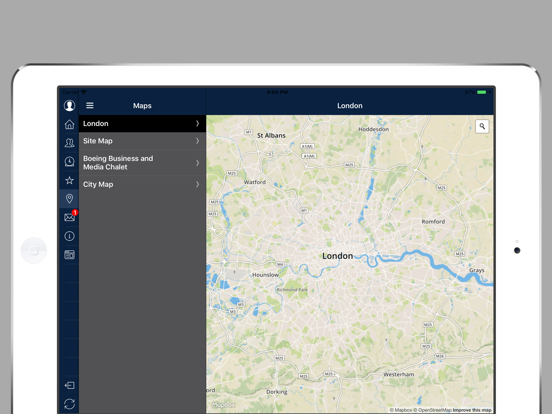Screen dimensions: 552x414
Task: Click the London label on the map
Action: coord(337,256)
